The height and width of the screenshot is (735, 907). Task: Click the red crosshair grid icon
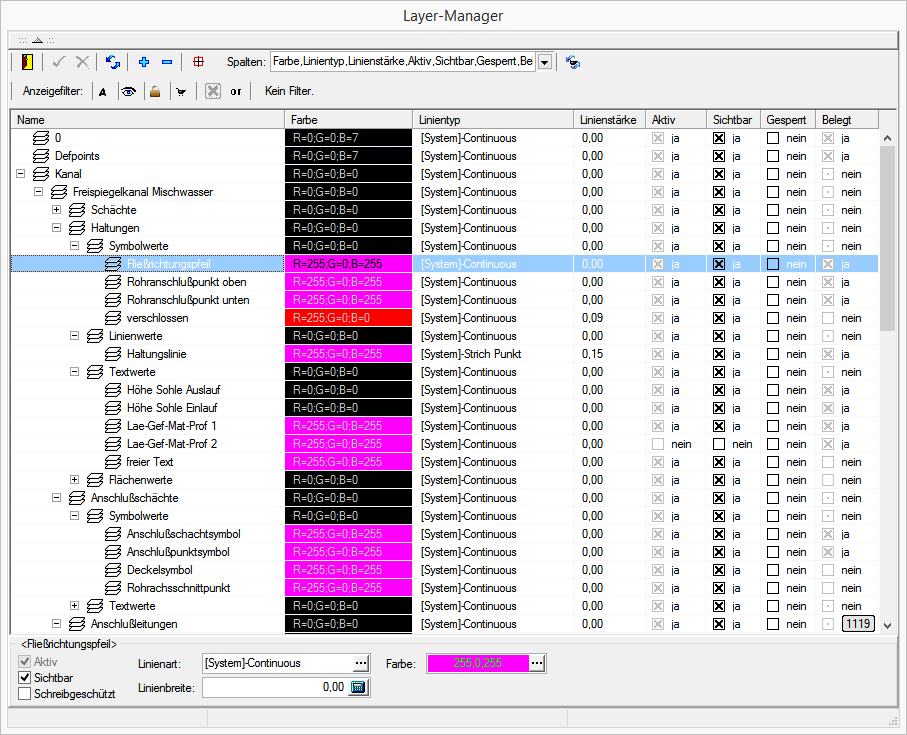click(198, 62)
